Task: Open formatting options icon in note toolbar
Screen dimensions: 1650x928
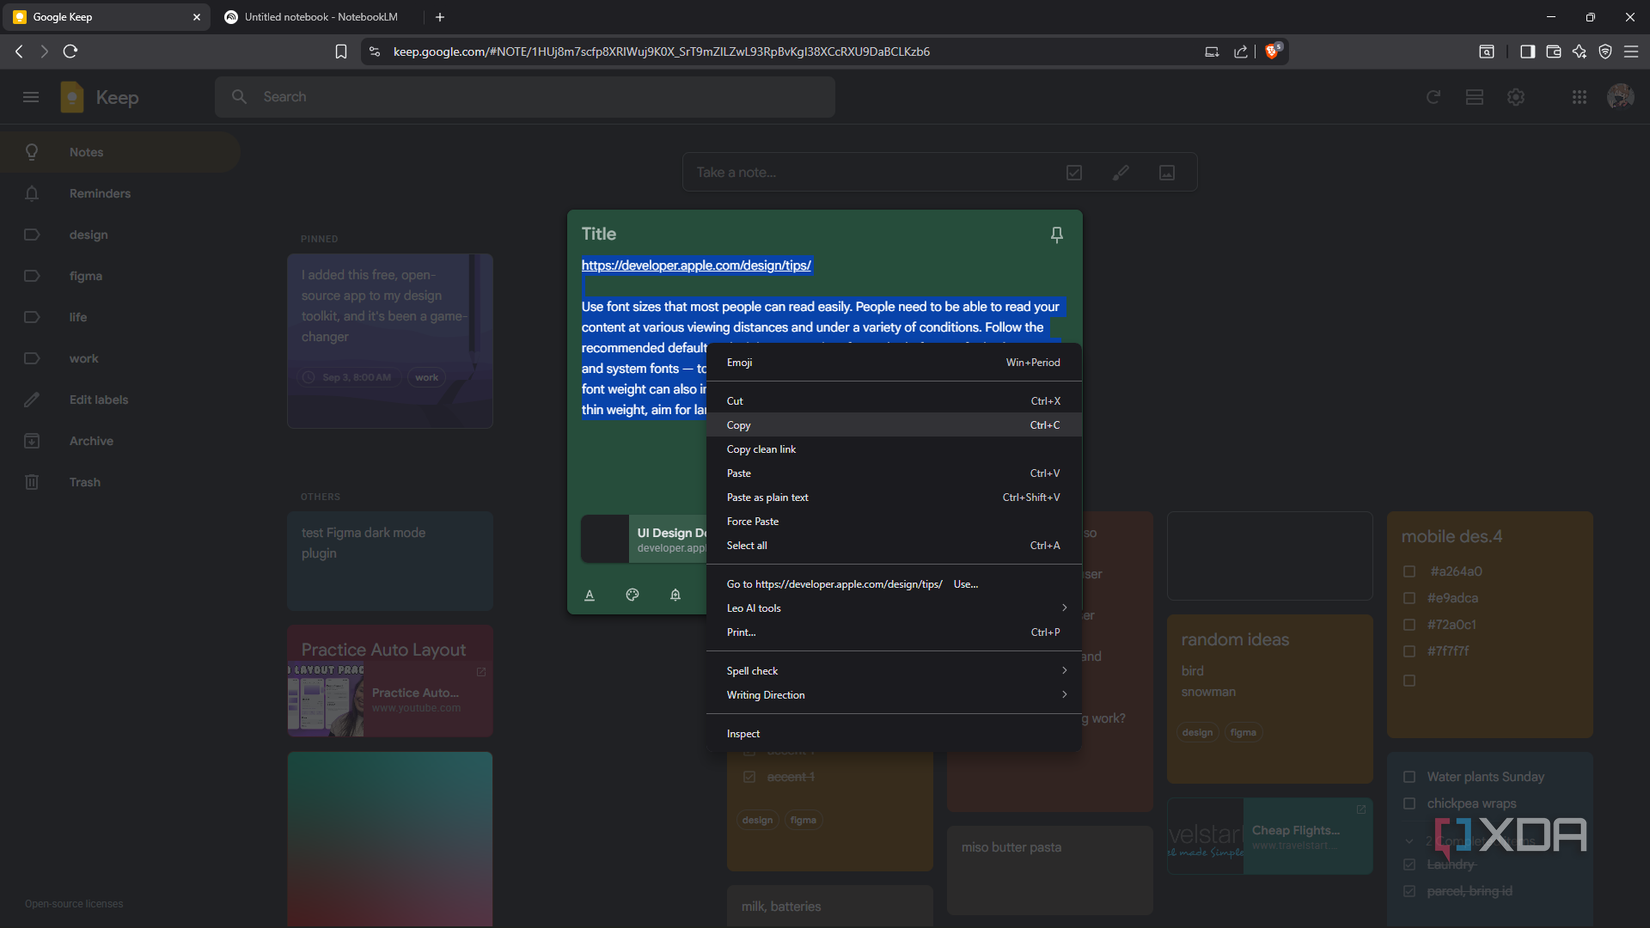Action: click(589, 595)
